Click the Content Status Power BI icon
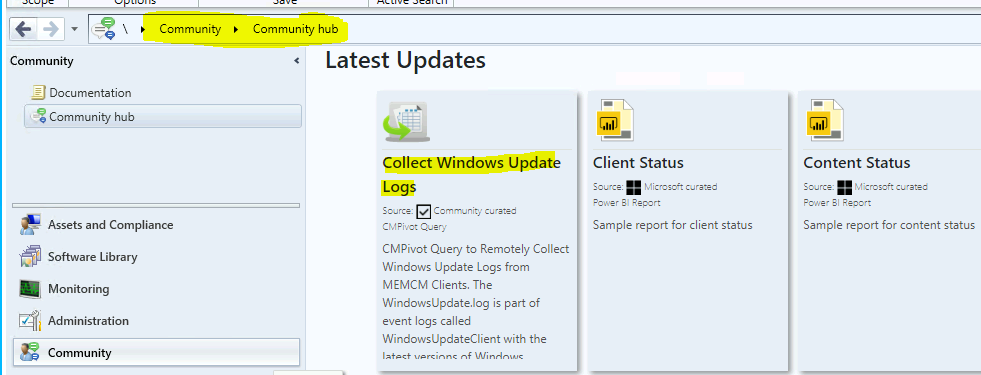Image resolution: width=981 pixels, height=375 pixels. [x=826, y=120]
